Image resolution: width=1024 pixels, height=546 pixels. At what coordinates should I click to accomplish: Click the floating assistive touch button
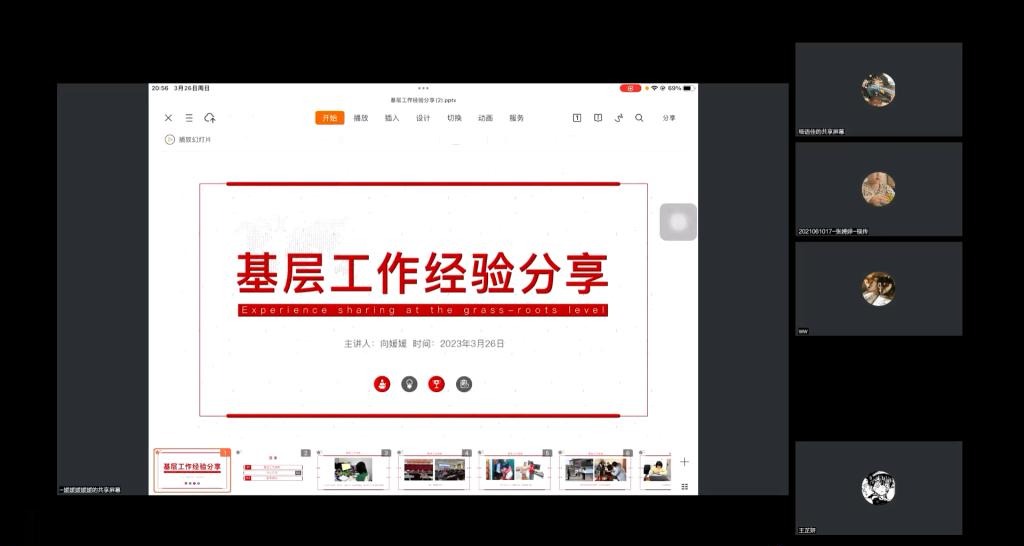click(678, 222)
